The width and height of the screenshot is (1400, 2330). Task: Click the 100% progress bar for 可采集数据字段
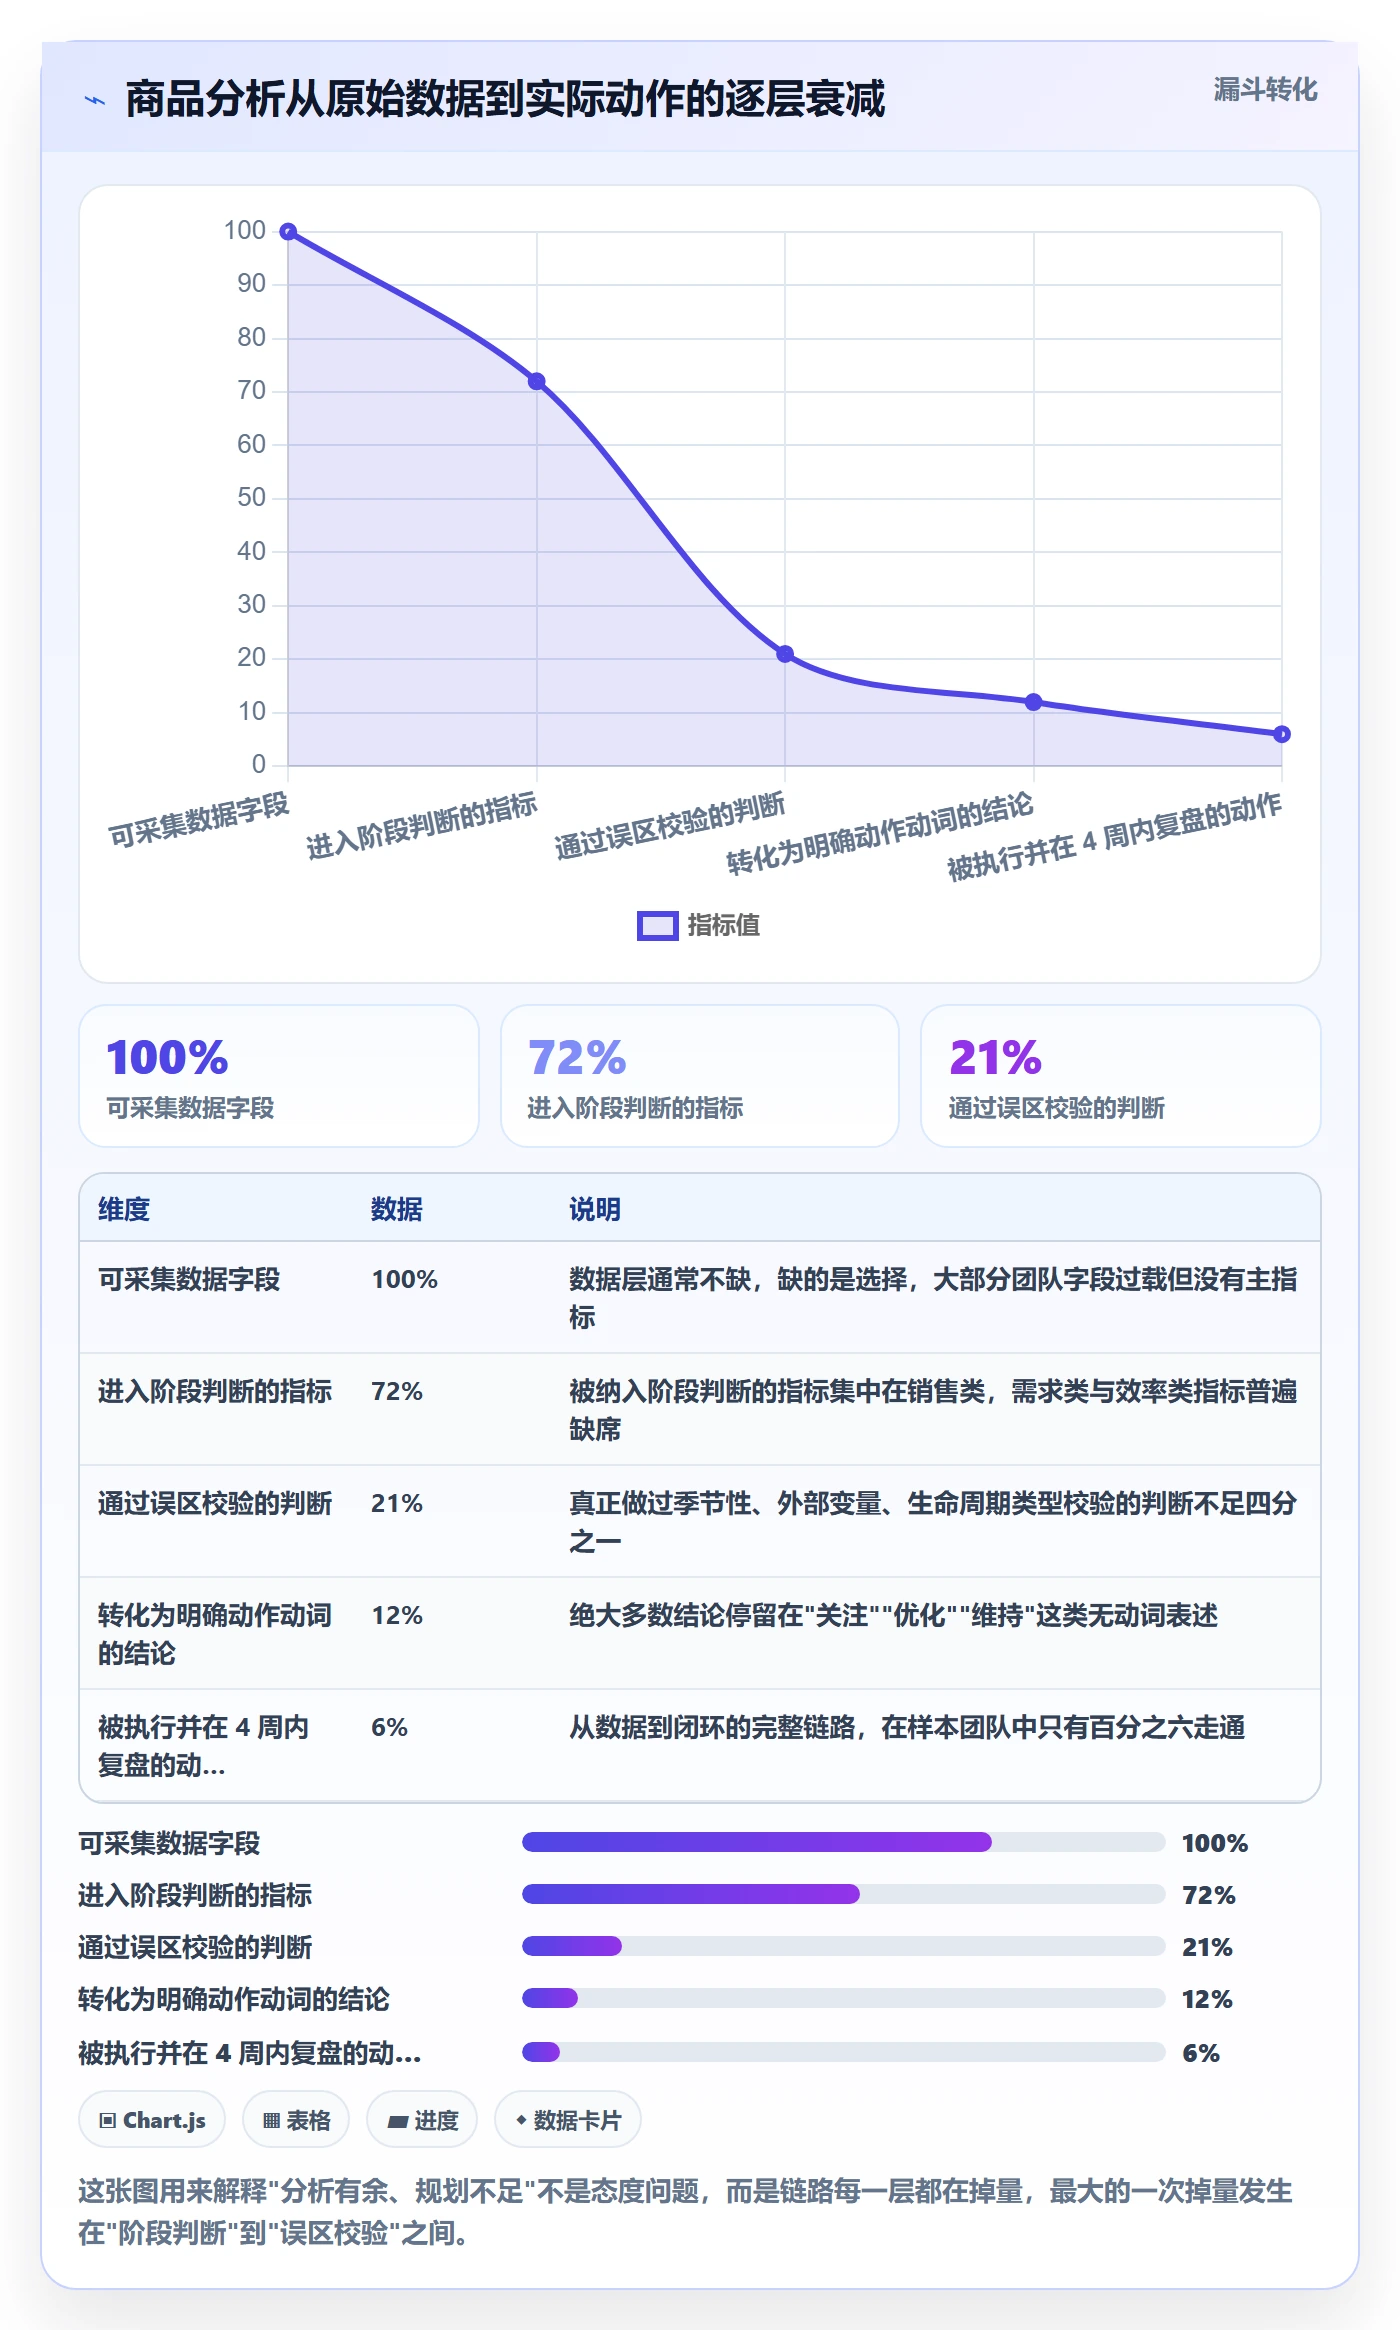tap(844, 1842)
